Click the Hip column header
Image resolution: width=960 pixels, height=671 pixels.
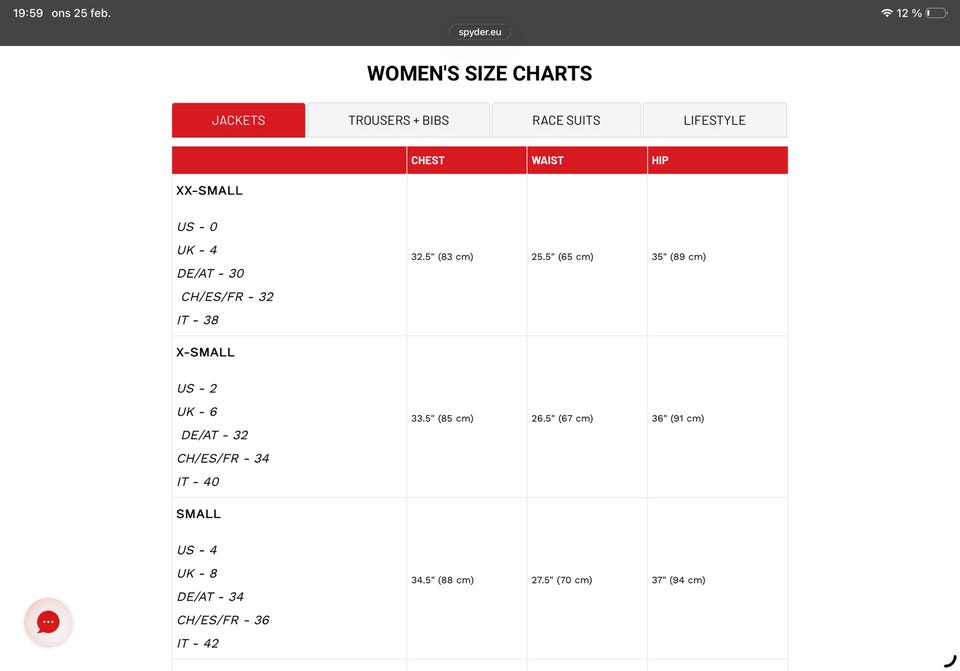point(660,160)
